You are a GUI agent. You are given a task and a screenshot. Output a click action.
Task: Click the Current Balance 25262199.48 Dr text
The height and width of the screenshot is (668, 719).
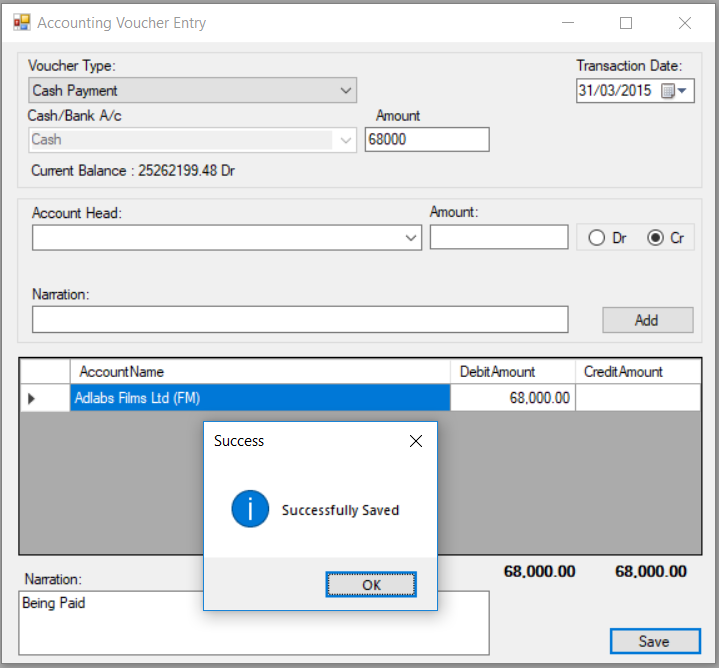(133, 171)
